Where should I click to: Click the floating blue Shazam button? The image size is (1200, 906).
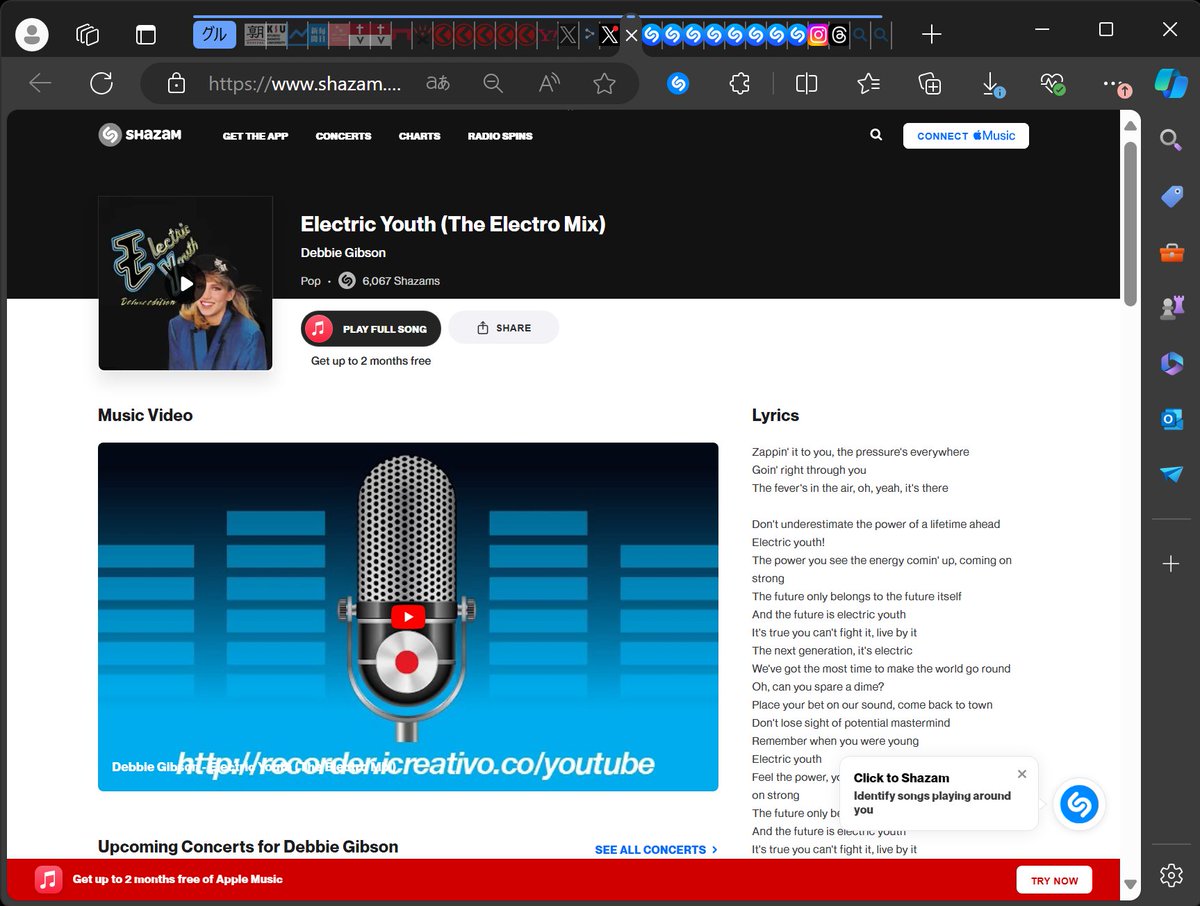tap(1079, 804)
